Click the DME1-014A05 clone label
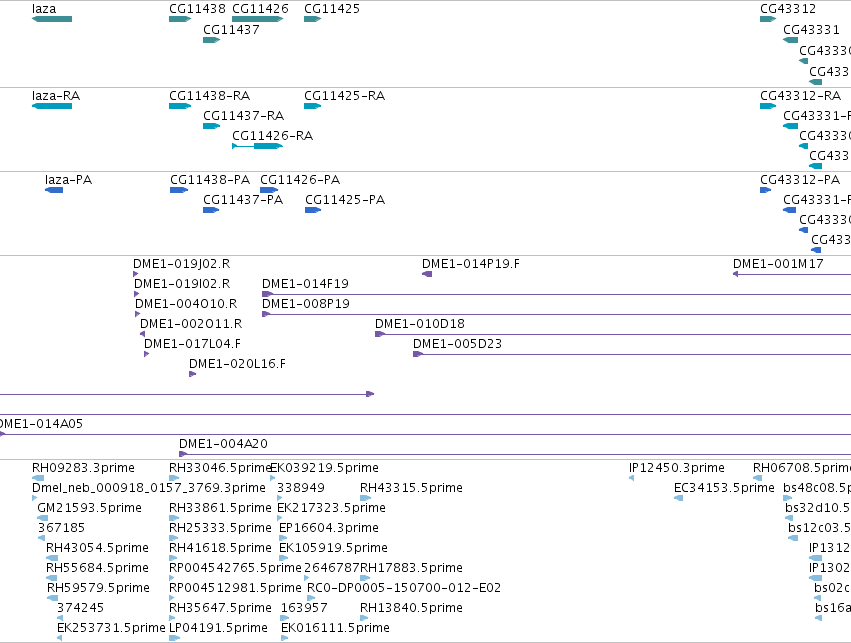This screenshot has height=643, width=851. click(41, 424)
